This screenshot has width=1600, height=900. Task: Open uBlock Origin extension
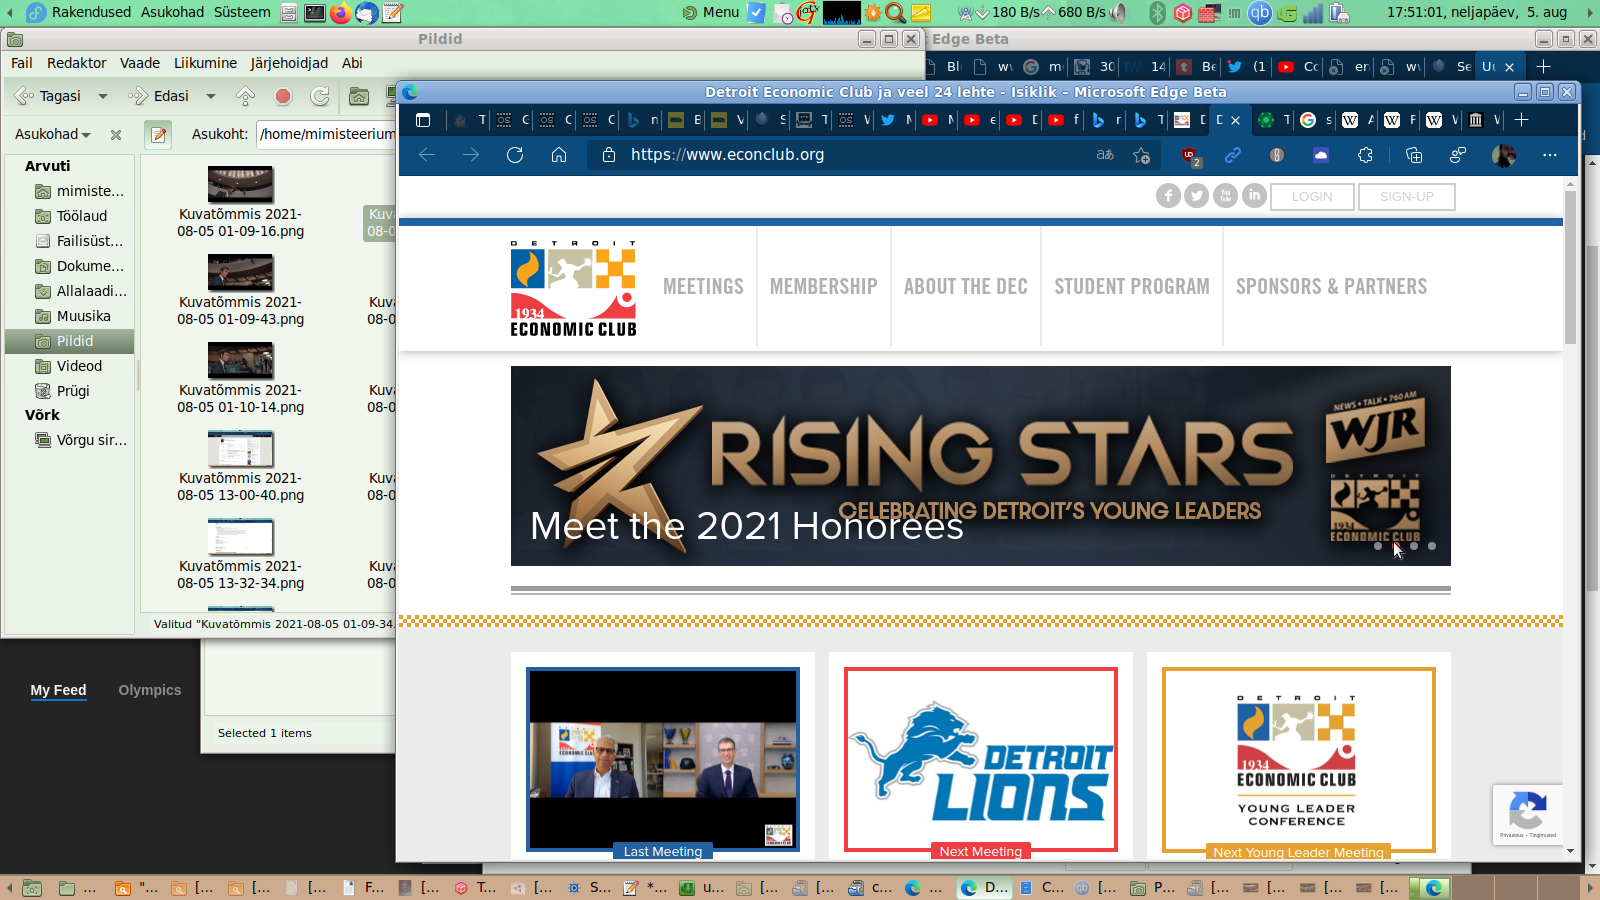pyautogui.click(x=1190, y=156)
